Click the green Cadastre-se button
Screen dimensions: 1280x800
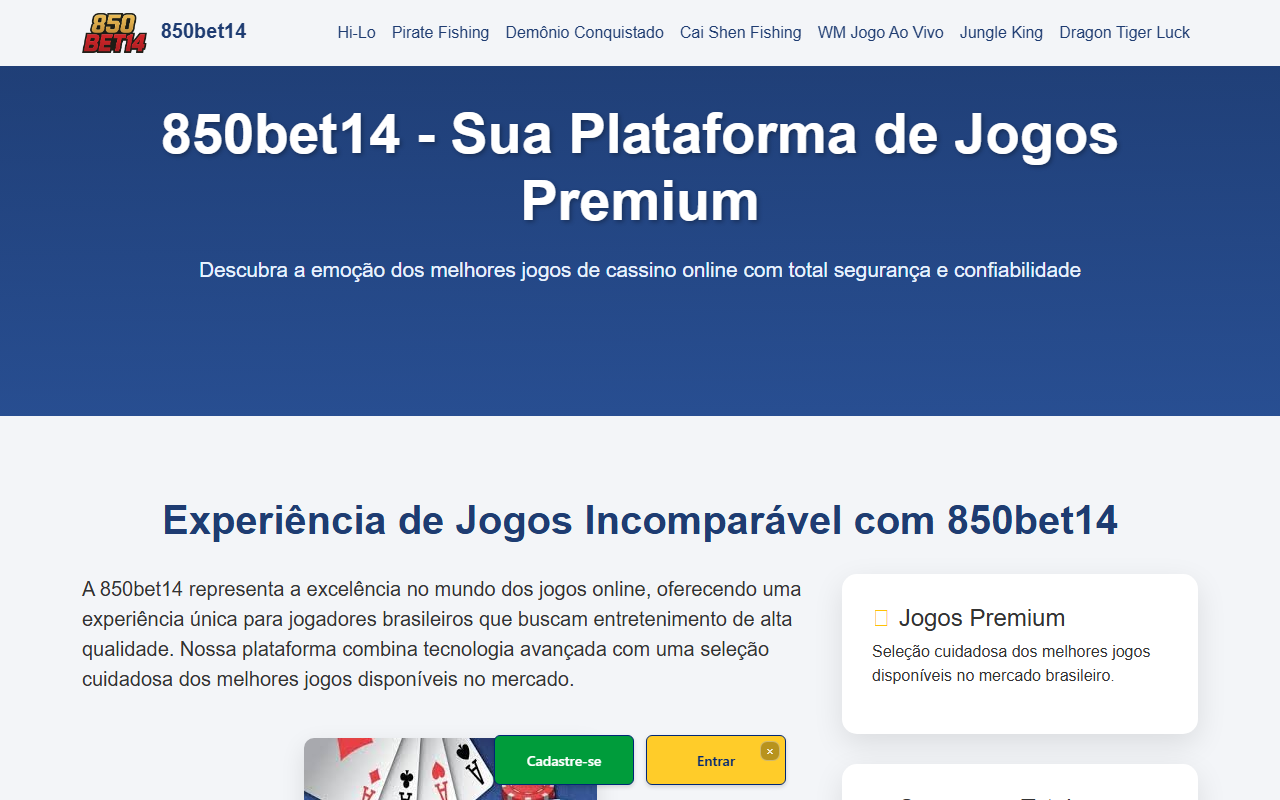(x=564, y=760)
